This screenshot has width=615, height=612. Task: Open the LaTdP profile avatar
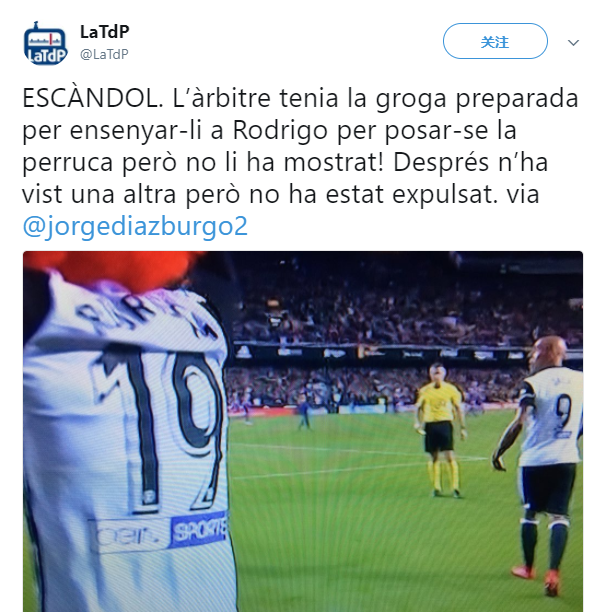click(45, 44)
